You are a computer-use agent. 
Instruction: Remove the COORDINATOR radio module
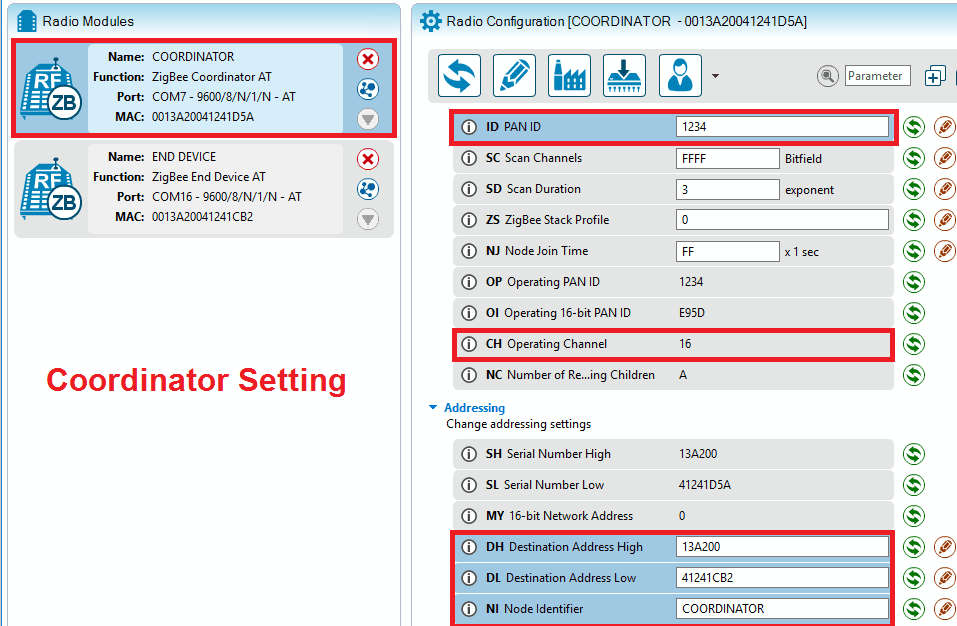click(368, 59)
